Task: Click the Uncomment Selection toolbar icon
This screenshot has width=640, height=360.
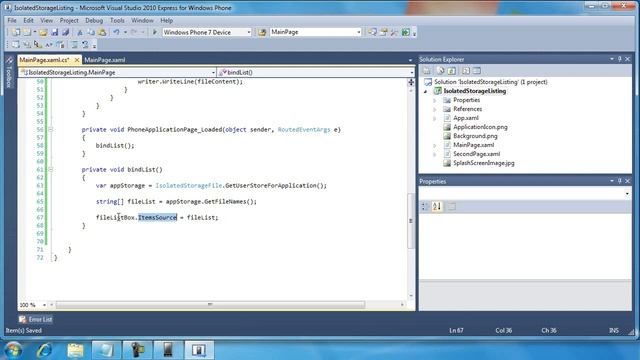Action: [85, 44]
